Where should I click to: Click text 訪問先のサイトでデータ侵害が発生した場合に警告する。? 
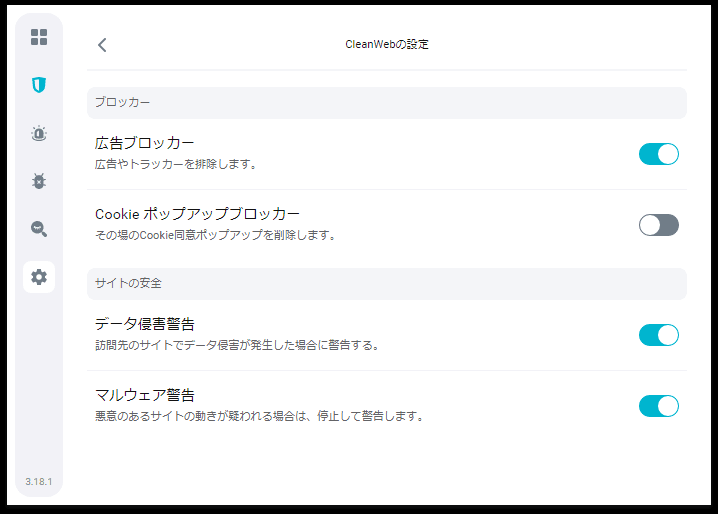point(237,345)
